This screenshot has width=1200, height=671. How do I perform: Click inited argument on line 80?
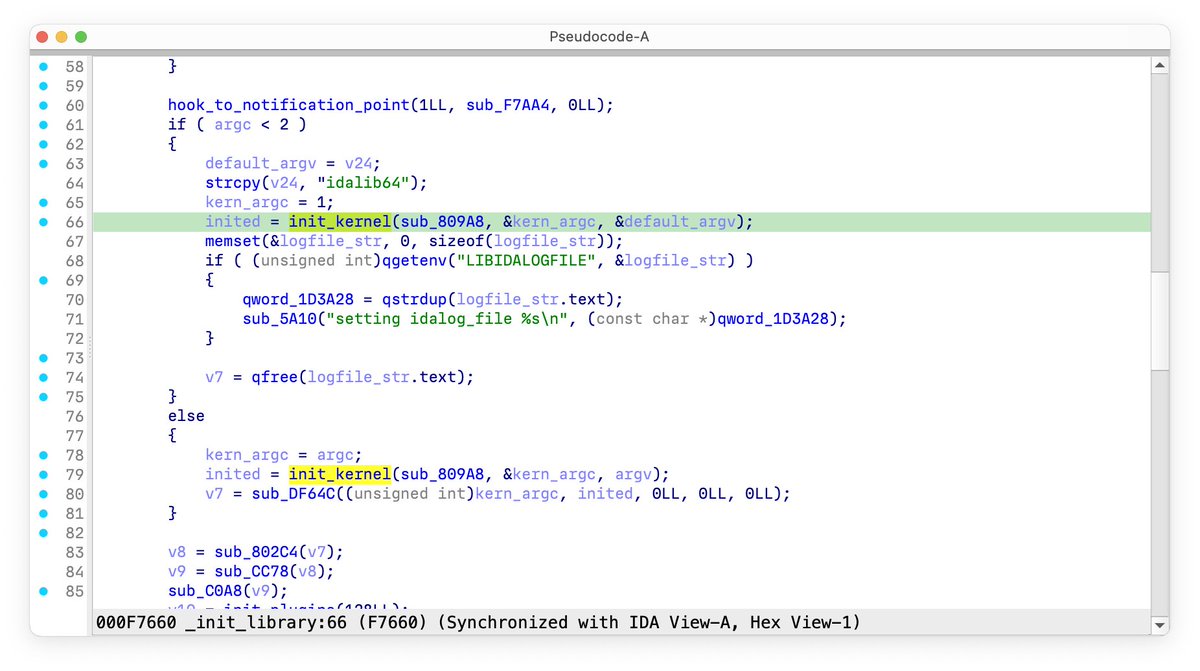click(605, 494)
